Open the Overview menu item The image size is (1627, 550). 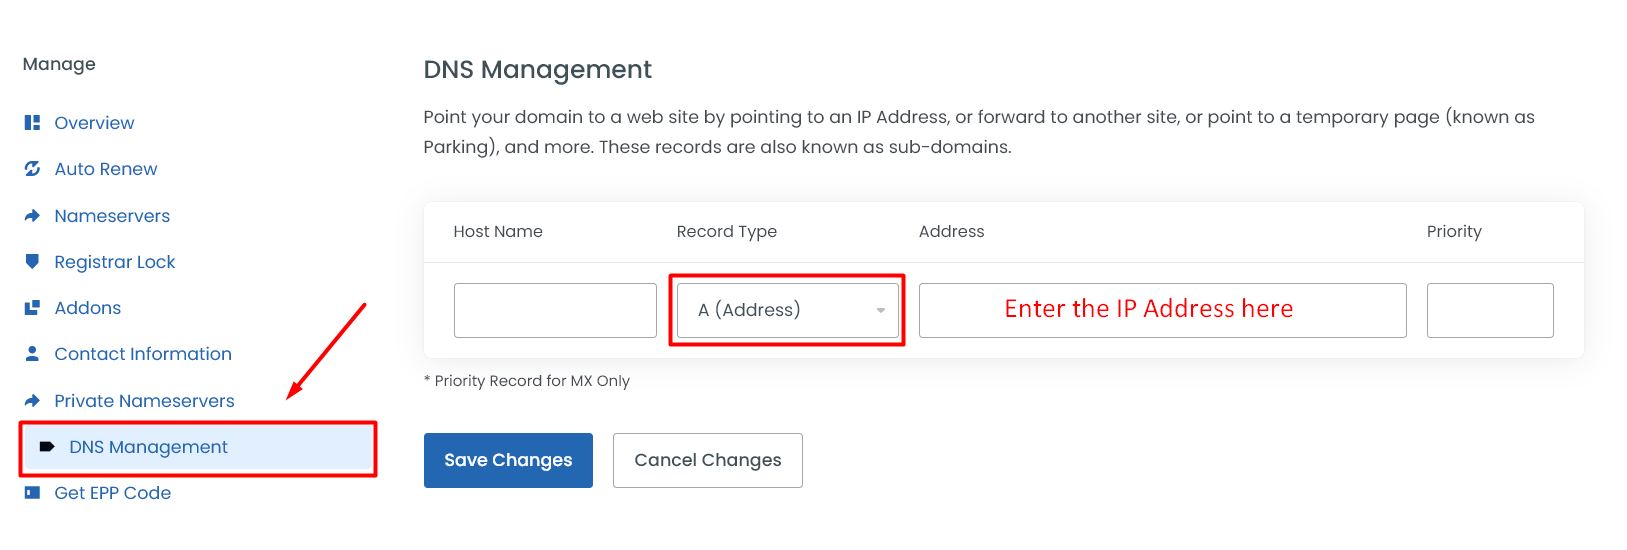coord(94,123)
